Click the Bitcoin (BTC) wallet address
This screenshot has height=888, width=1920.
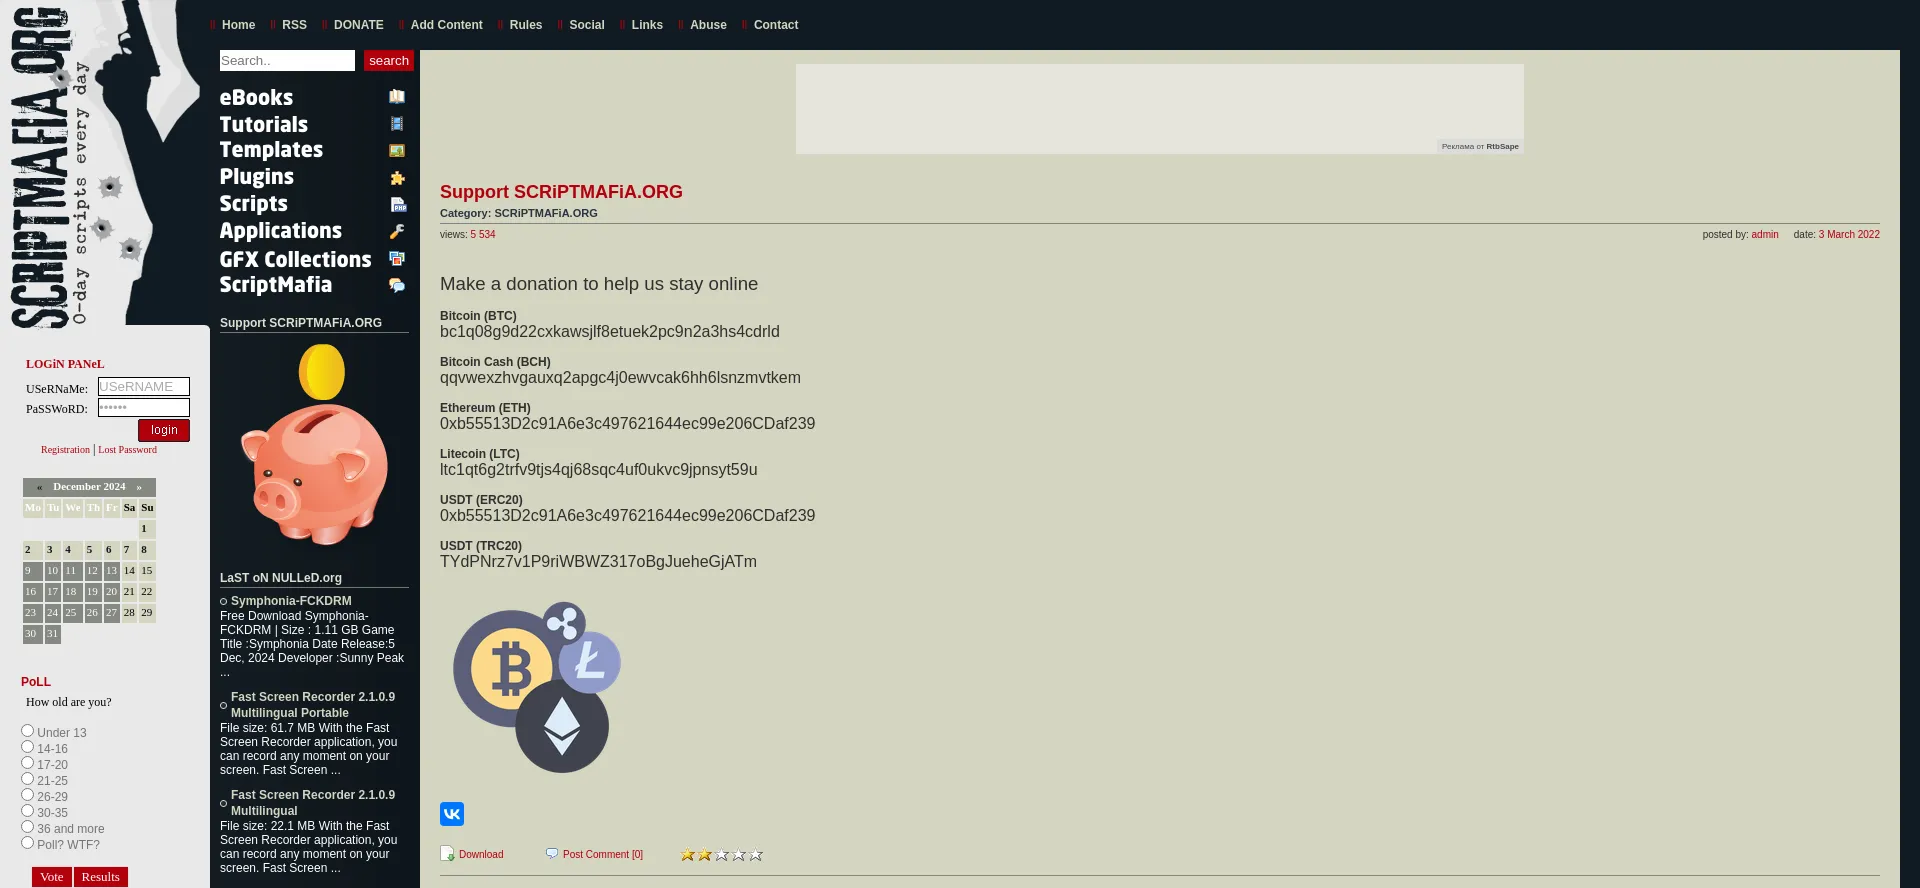point(610,332)
